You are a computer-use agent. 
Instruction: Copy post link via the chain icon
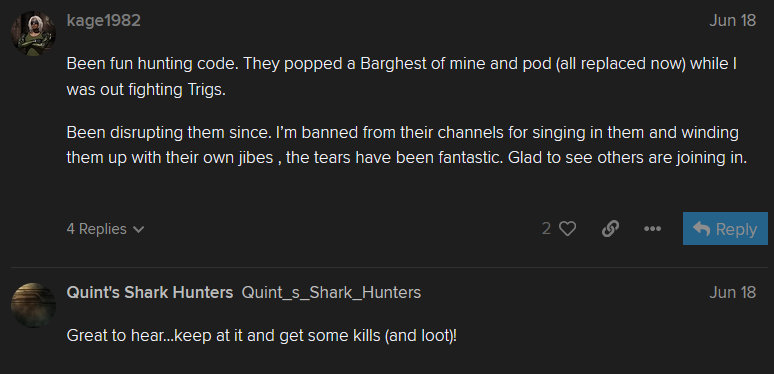pos(611,229)
